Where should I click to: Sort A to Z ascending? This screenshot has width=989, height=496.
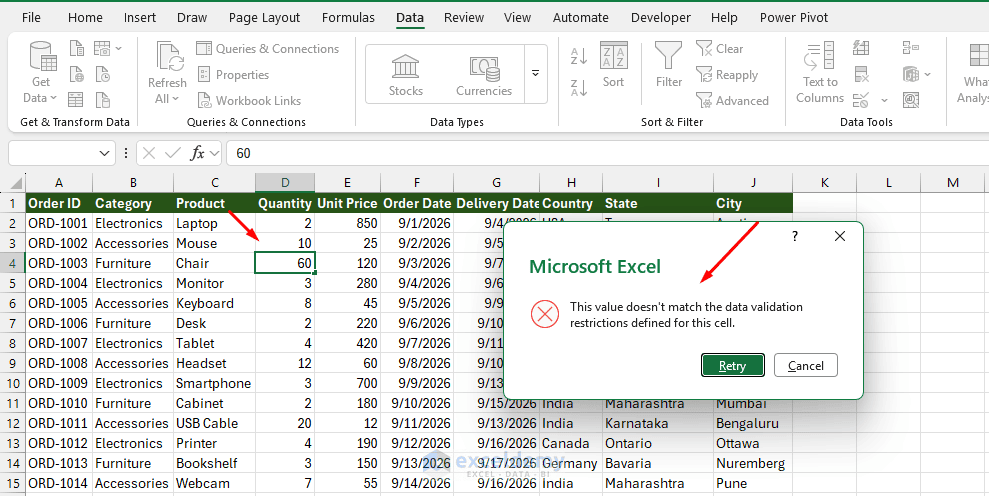[x=578, y=56]
